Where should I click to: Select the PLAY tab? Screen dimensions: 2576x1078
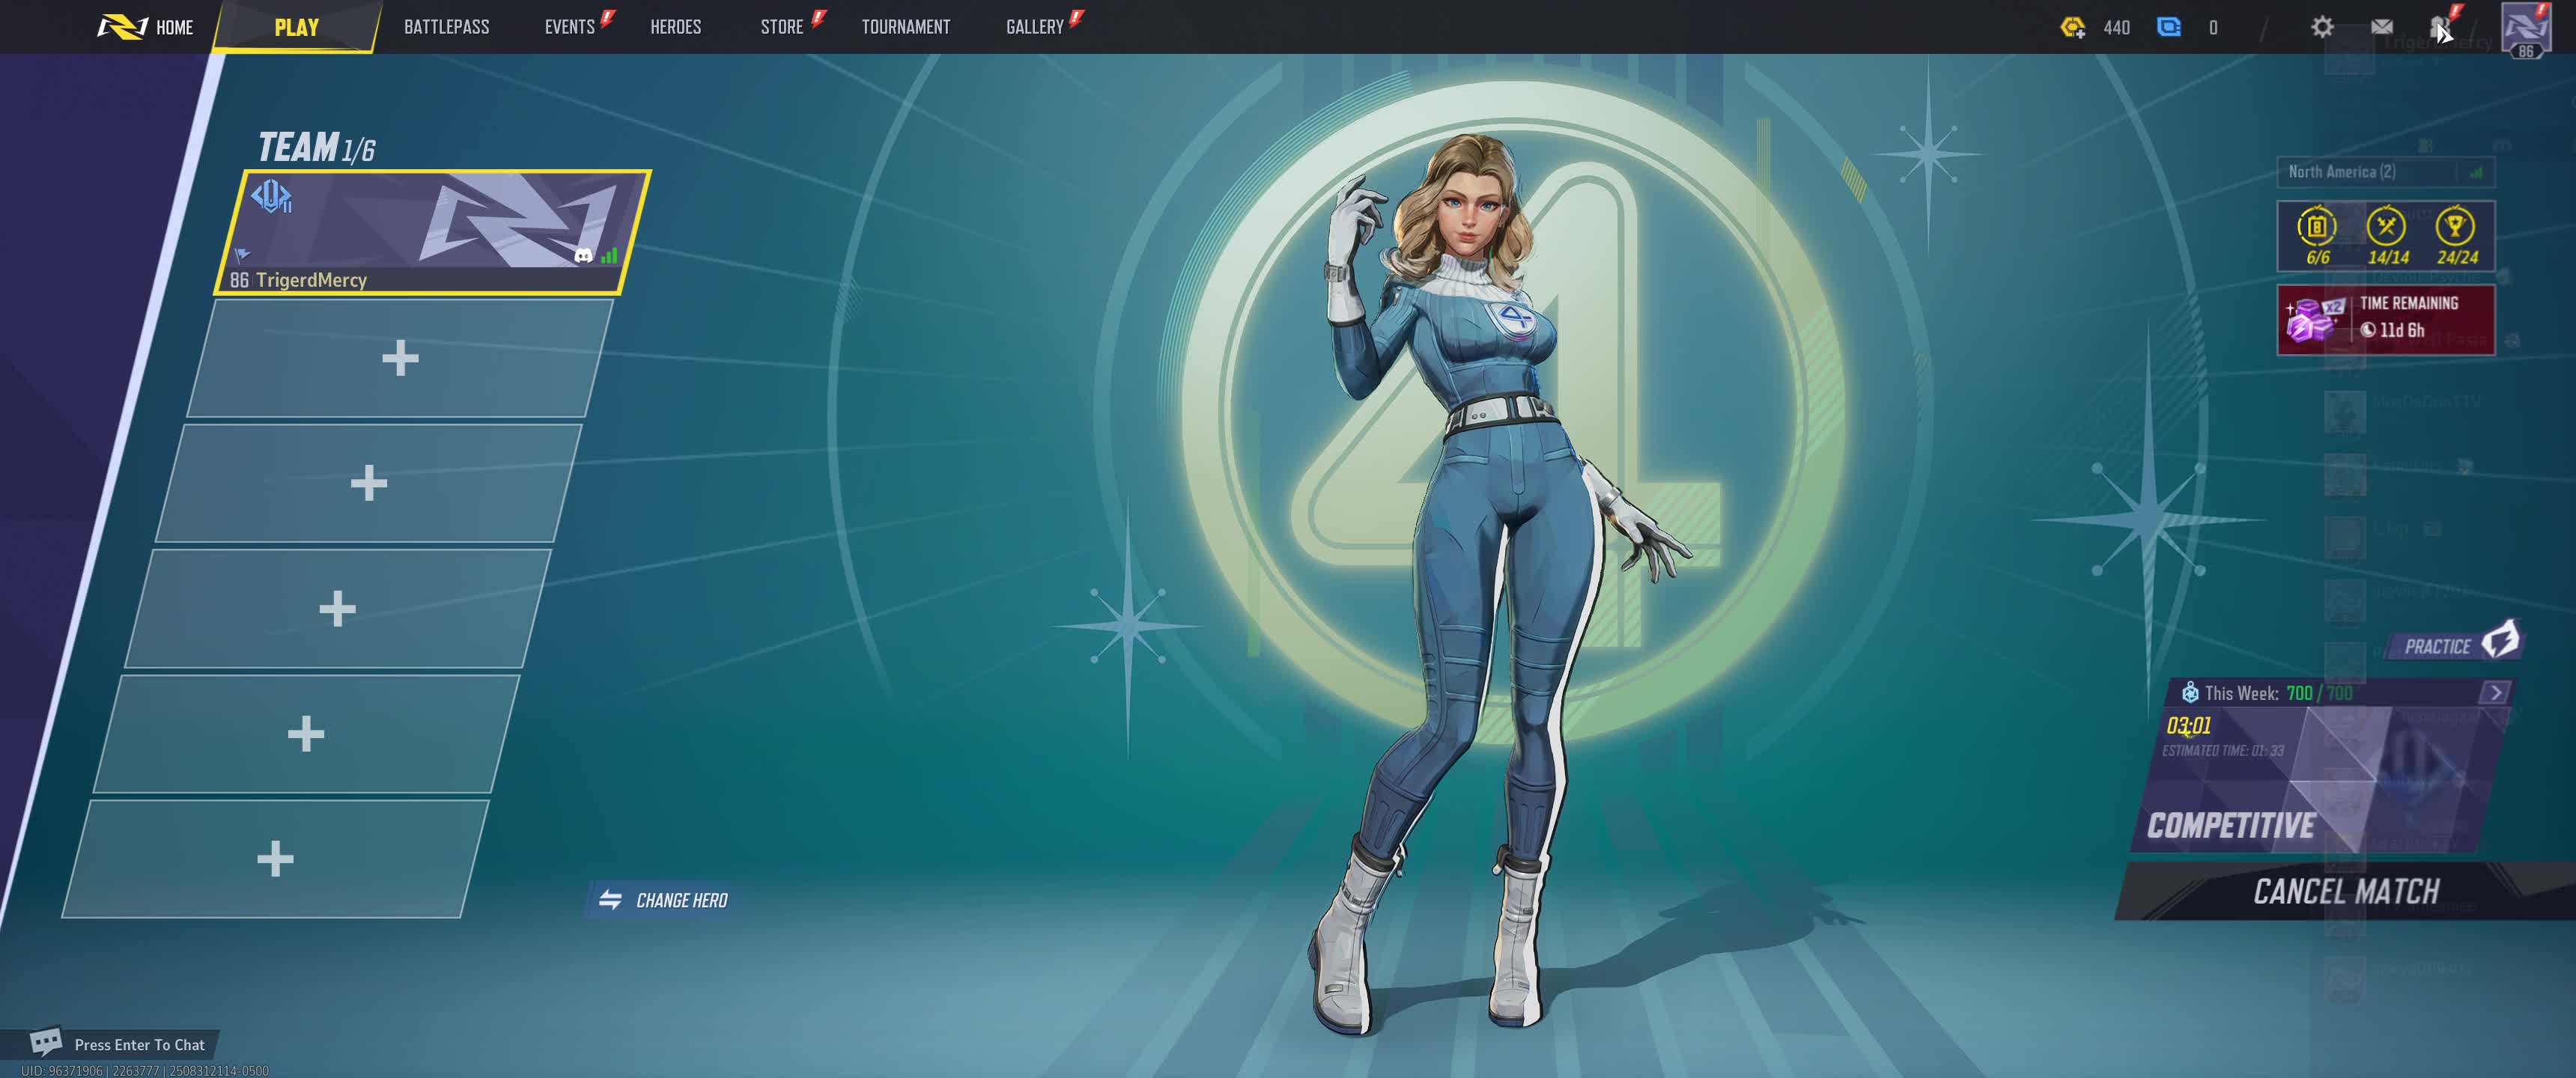(296, 27)
